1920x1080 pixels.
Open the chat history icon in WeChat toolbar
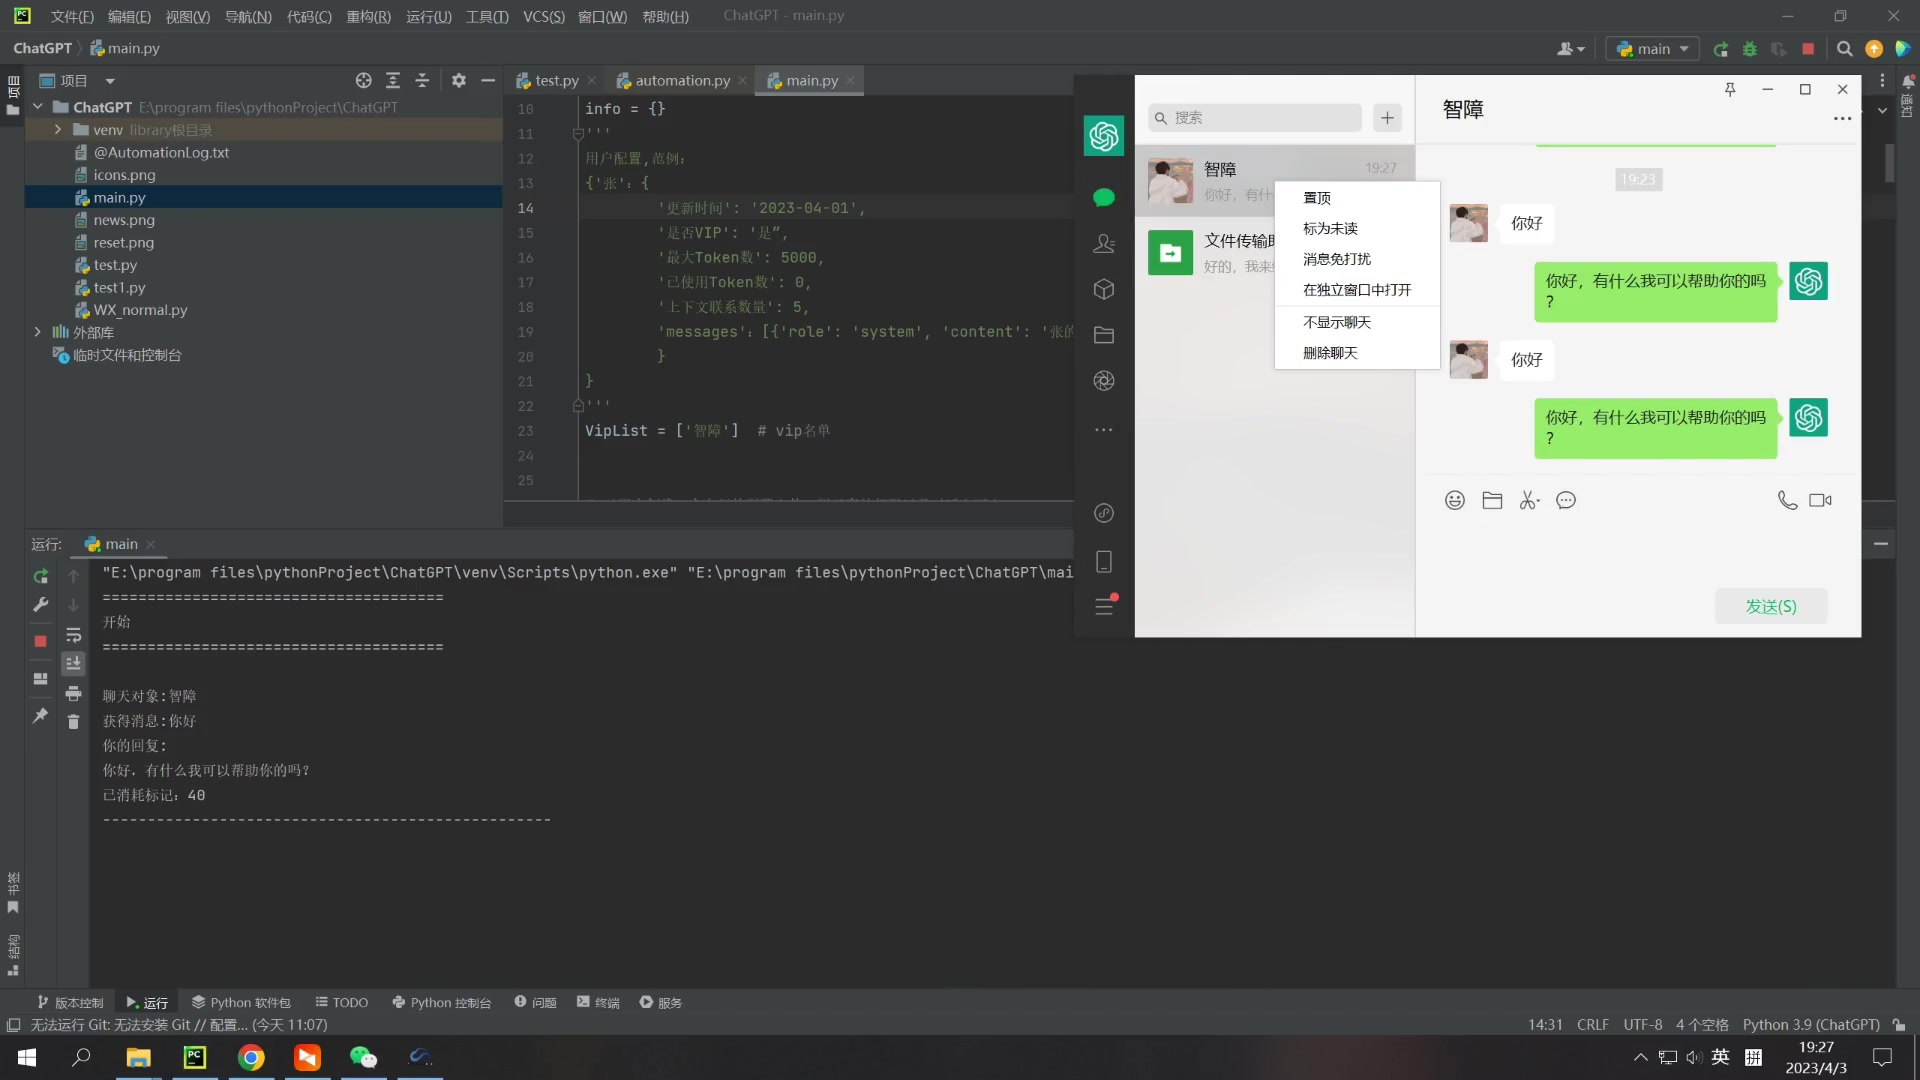tap(1566, 500)
